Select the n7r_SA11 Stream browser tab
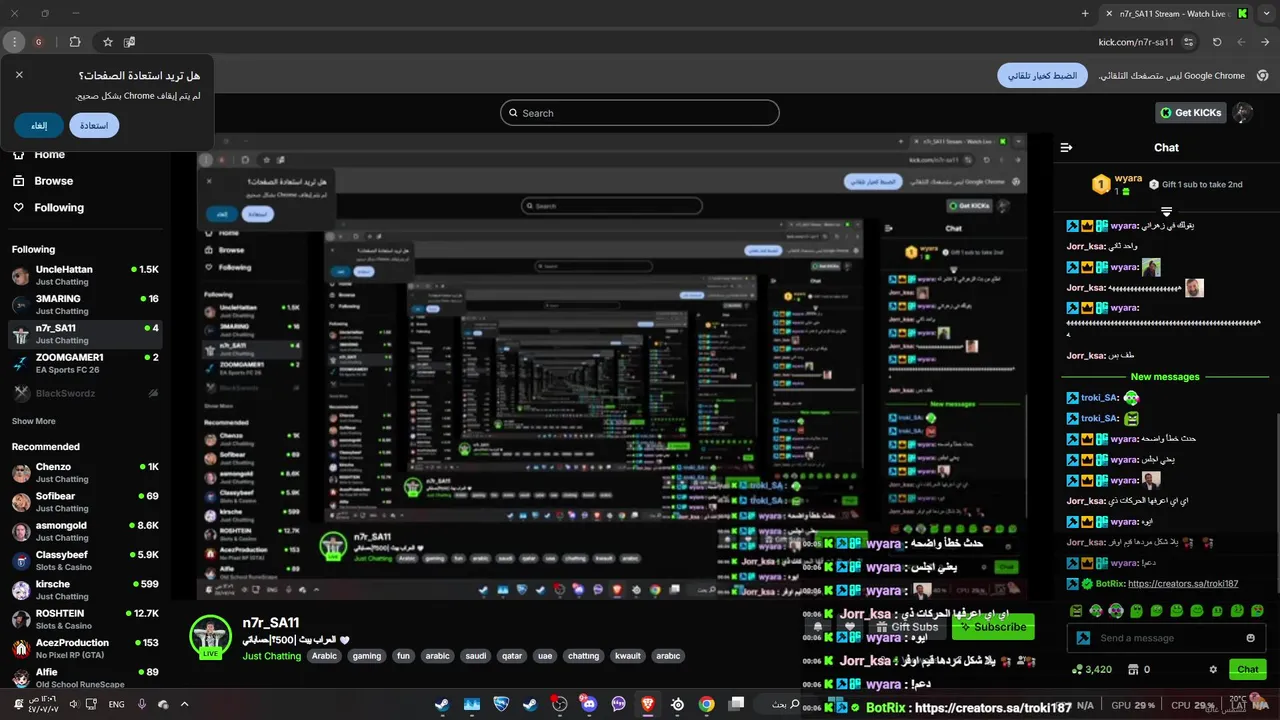The image size is (1280, 720). [x=1177, y=14]
